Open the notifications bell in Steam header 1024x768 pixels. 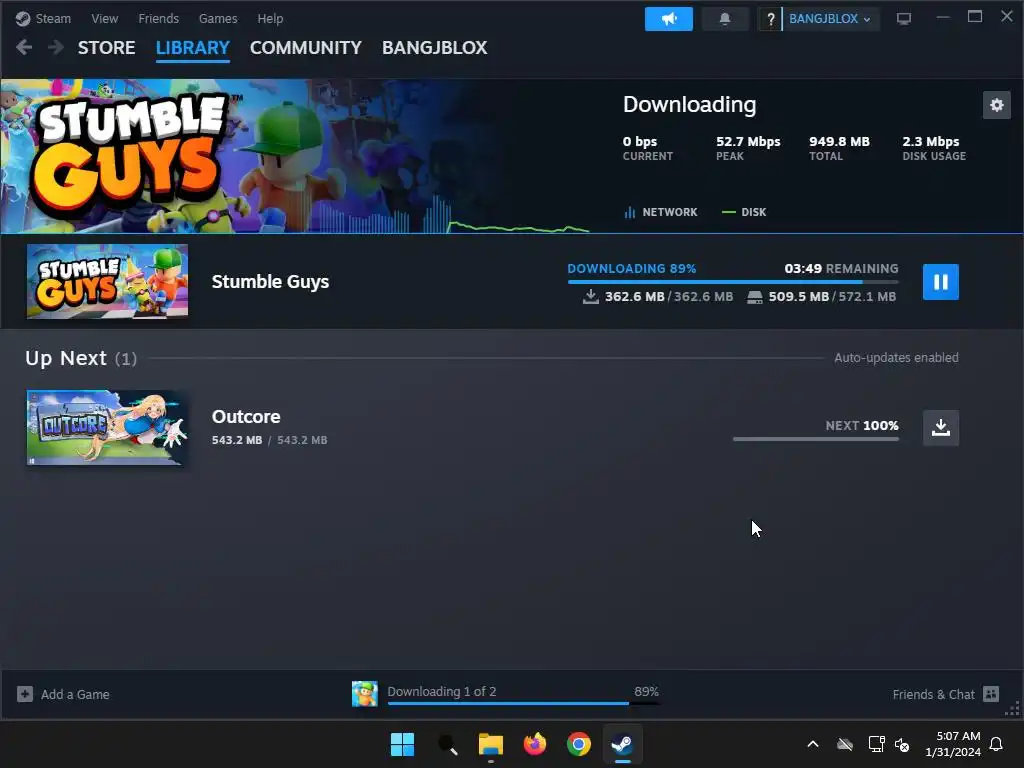(725, 19)
